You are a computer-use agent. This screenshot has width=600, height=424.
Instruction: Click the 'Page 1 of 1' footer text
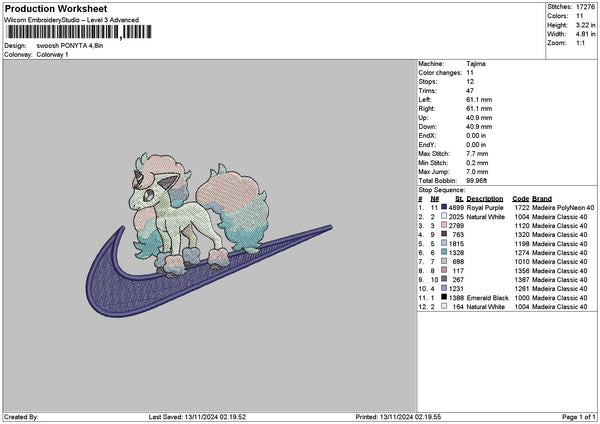(x=579, y=417)
